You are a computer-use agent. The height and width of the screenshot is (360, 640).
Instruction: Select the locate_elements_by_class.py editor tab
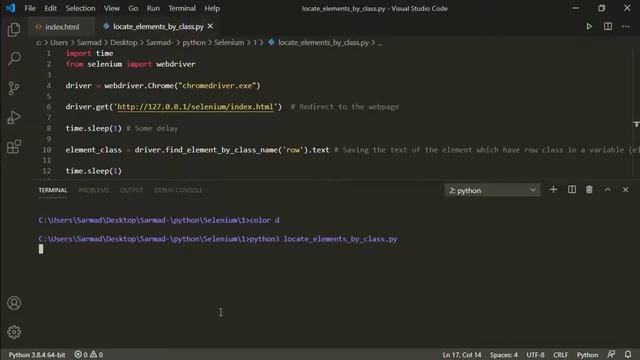pyautogui.click(x=158, y=27)
